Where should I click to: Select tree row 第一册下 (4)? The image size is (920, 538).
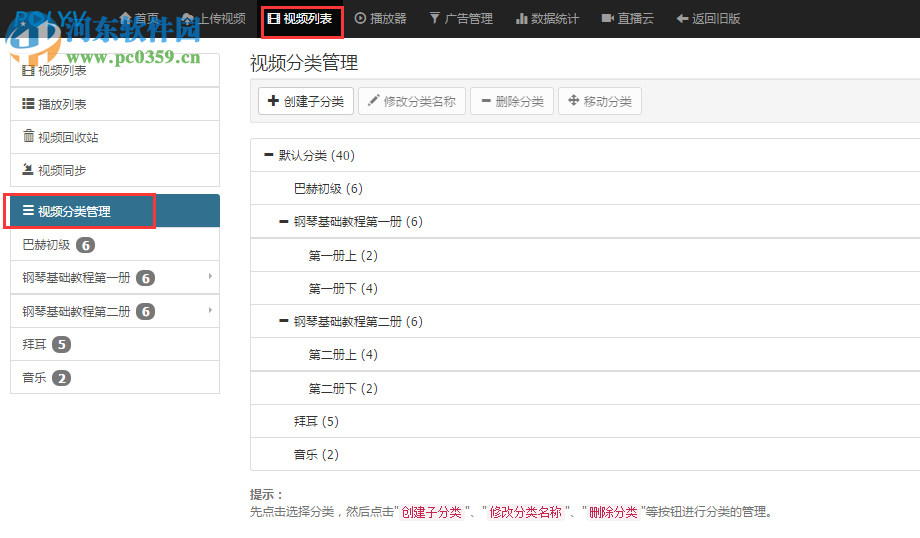tap(585, 288)
